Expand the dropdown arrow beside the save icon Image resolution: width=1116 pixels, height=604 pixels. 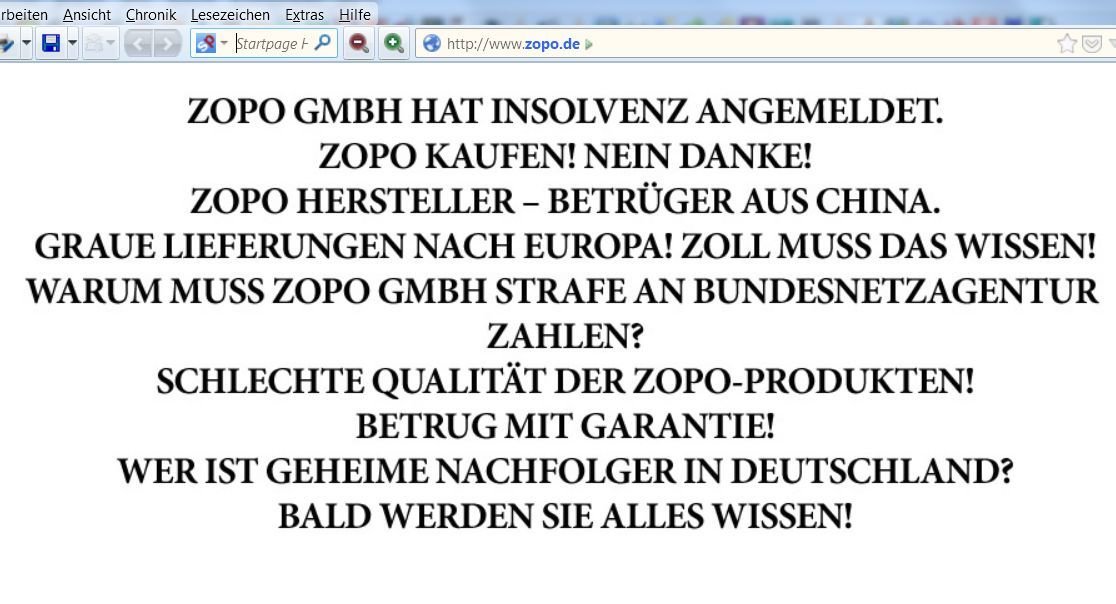[x=72, y=44]
